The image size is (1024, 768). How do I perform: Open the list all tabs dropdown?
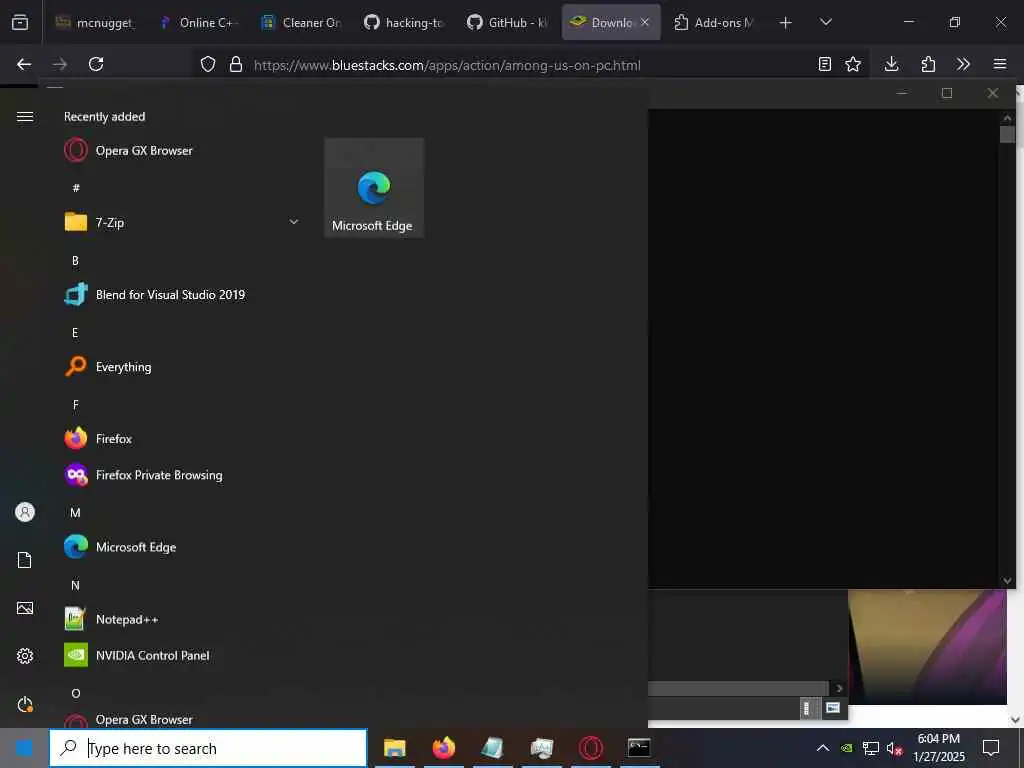(825, 22)
